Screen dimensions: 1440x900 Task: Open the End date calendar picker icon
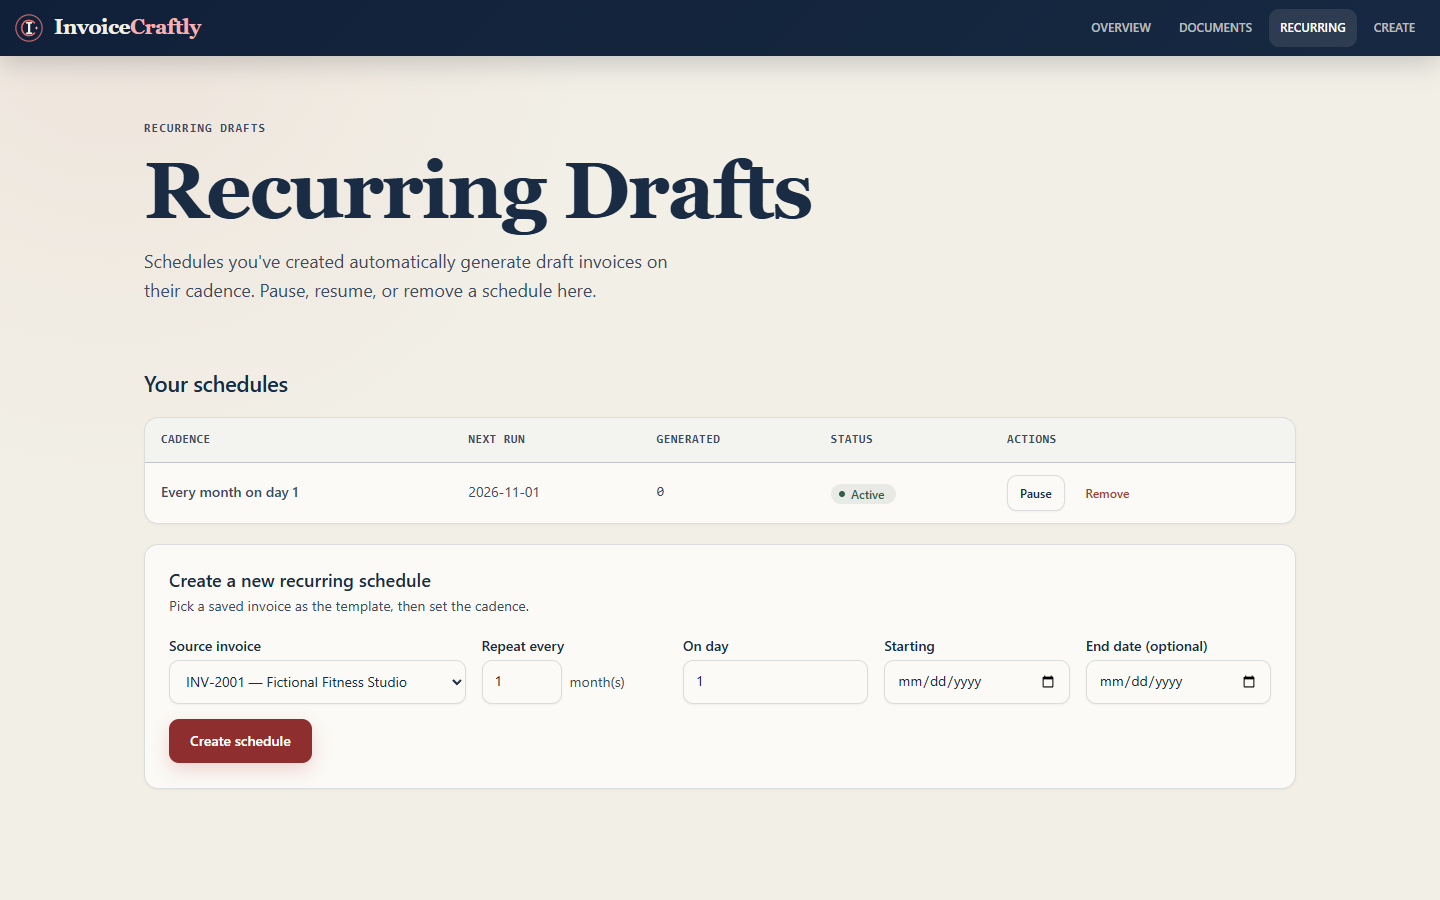click(x=1249, y=682)
